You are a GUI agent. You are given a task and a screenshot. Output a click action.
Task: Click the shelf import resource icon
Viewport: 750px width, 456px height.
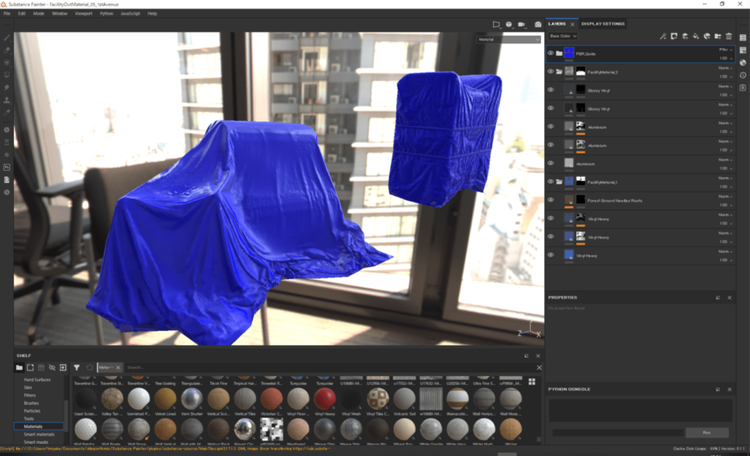coord(63,367)
